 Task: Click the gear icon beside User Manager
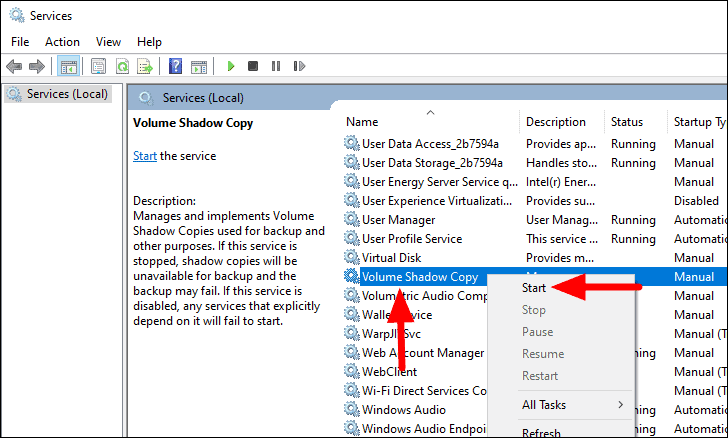(351, 220)
